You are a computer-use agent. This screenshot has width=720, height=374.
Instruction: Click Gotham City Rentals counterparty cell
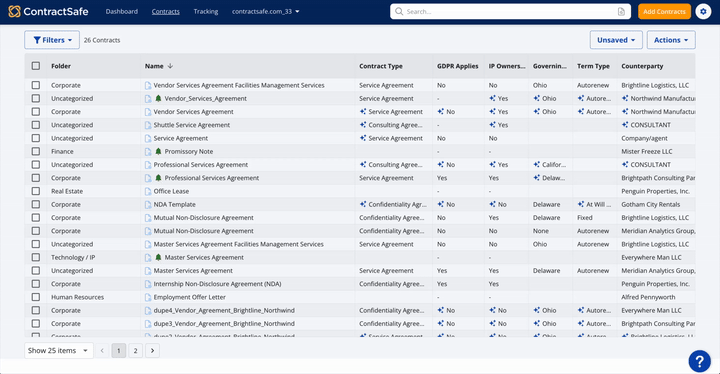coord(651,204)
